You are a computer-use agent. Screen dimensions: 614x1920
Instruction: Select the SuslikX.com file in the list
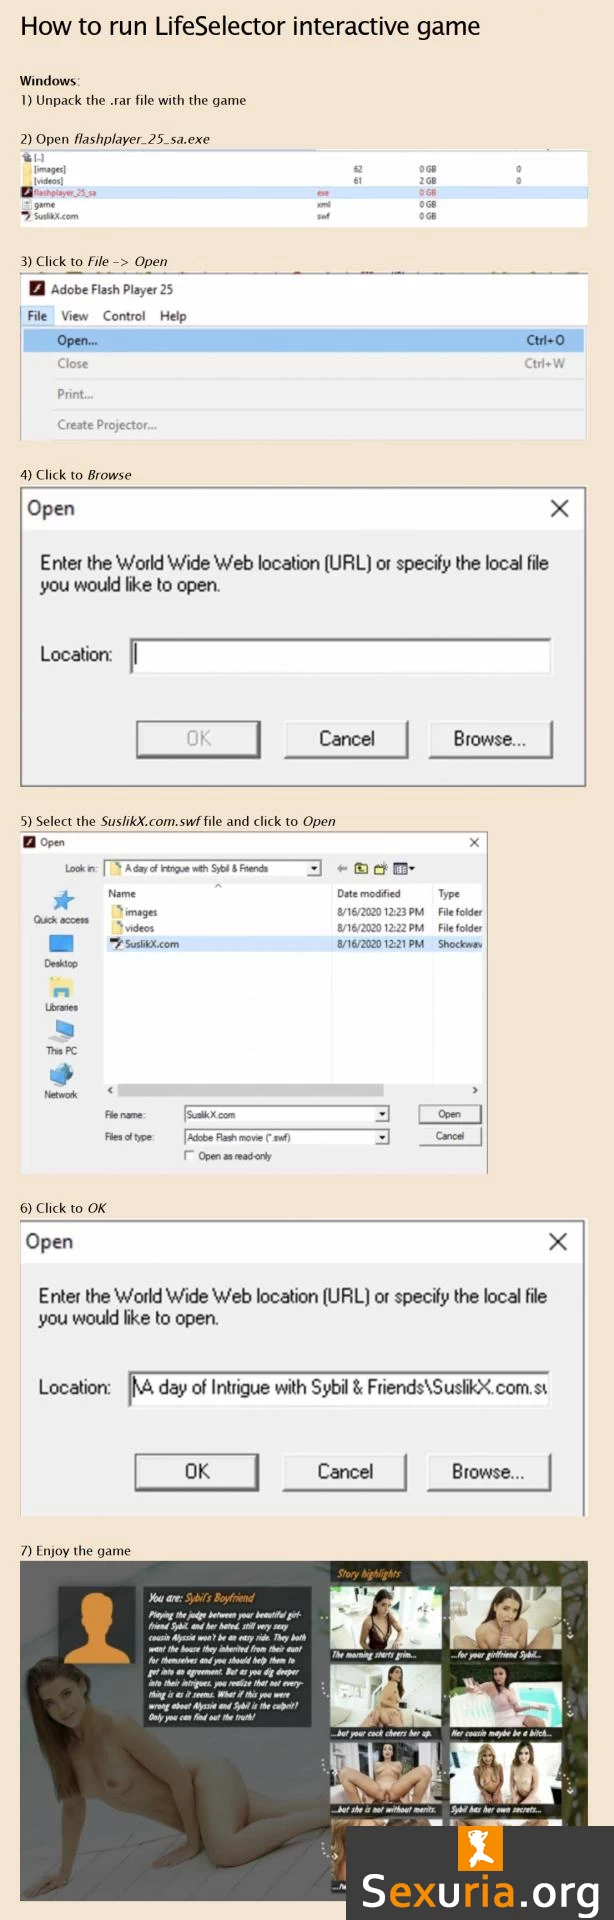(x=151, y=944)
